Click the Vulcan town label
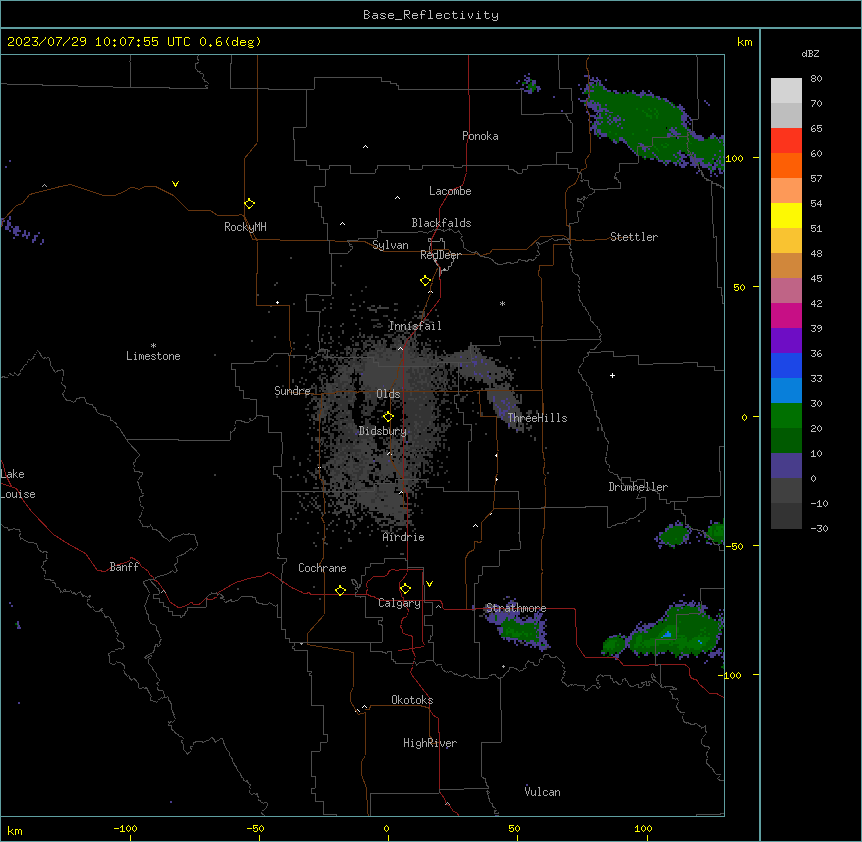The image size is (862, 842). click(542, 792)
